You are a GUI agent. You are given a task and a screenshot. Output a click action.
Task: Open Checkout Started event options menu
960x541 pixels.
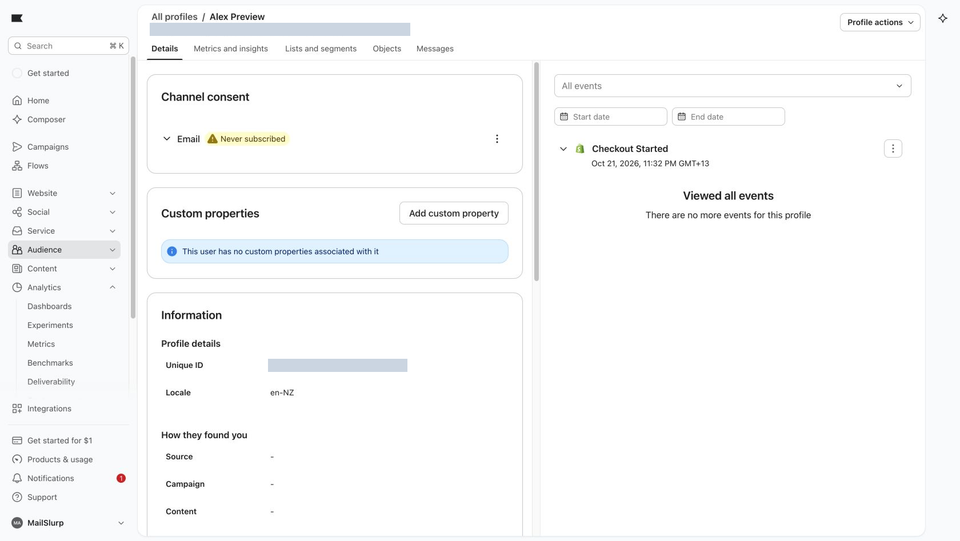click(893, 149)
